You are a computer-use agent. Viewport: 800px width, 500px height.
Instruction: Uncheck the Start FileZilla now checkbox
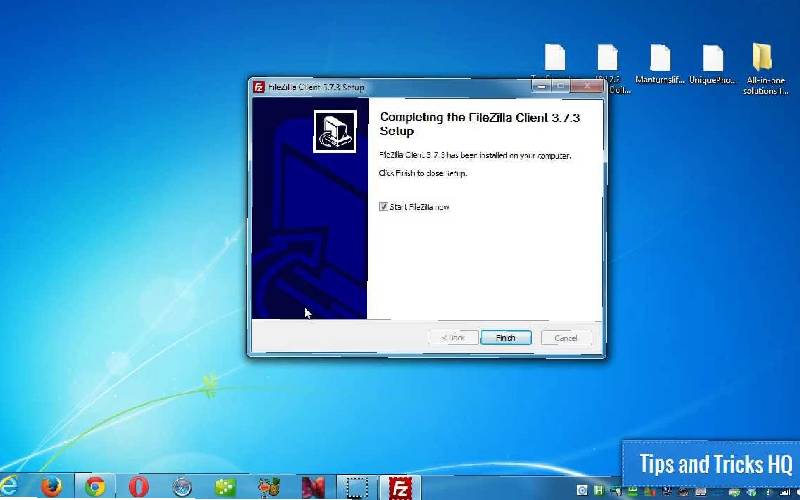pos(383,207)
